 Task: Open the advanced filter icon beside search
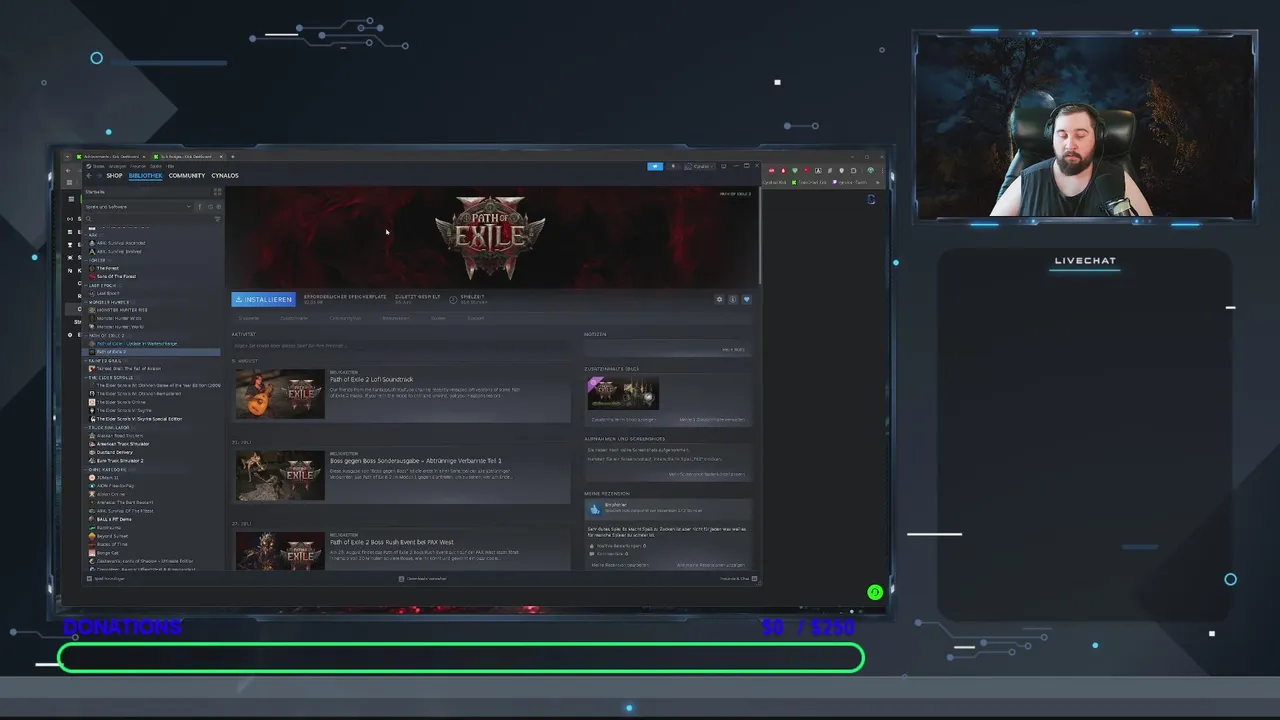(218, 219)
